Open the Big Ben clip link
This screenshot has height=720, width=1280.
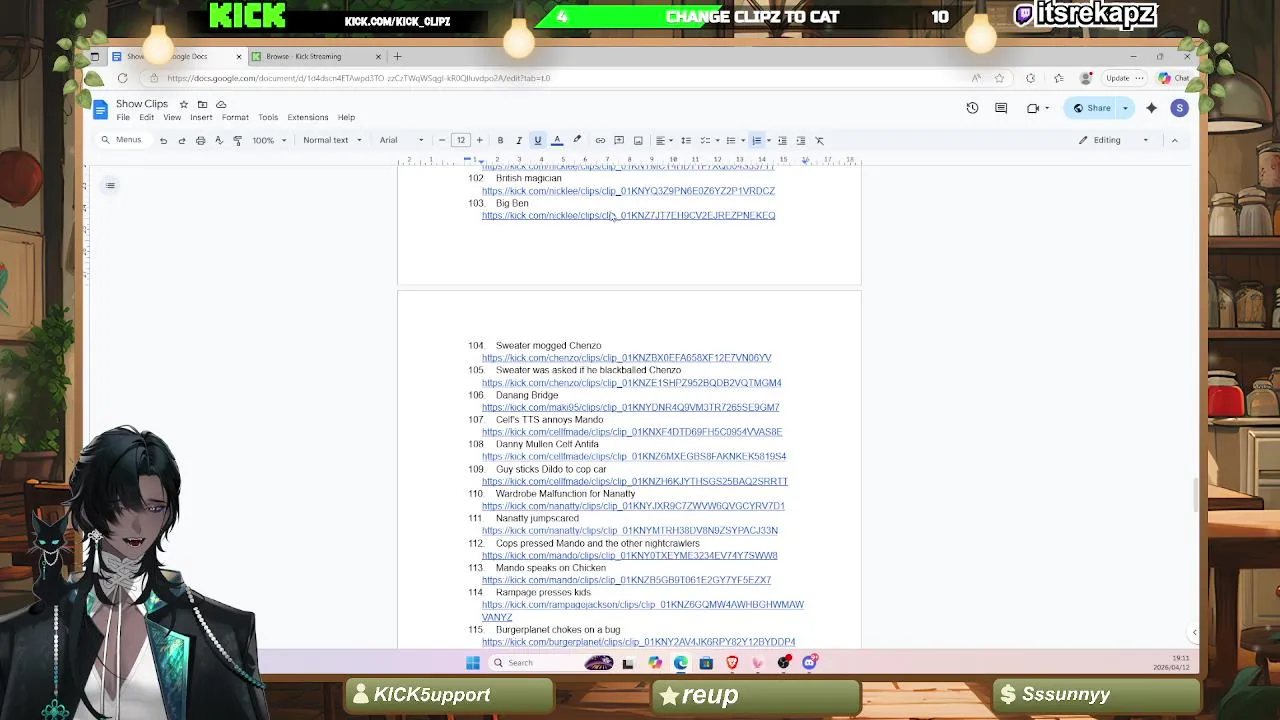point(628,215)
